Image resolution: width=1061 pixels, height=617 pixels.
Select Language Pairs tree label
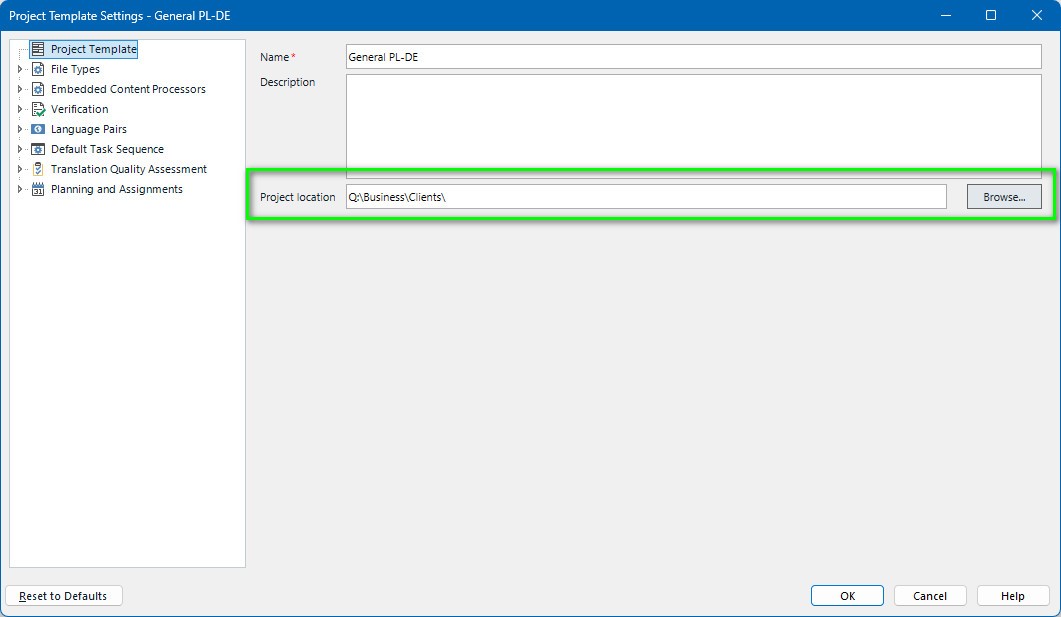click(x=89, y=129)
